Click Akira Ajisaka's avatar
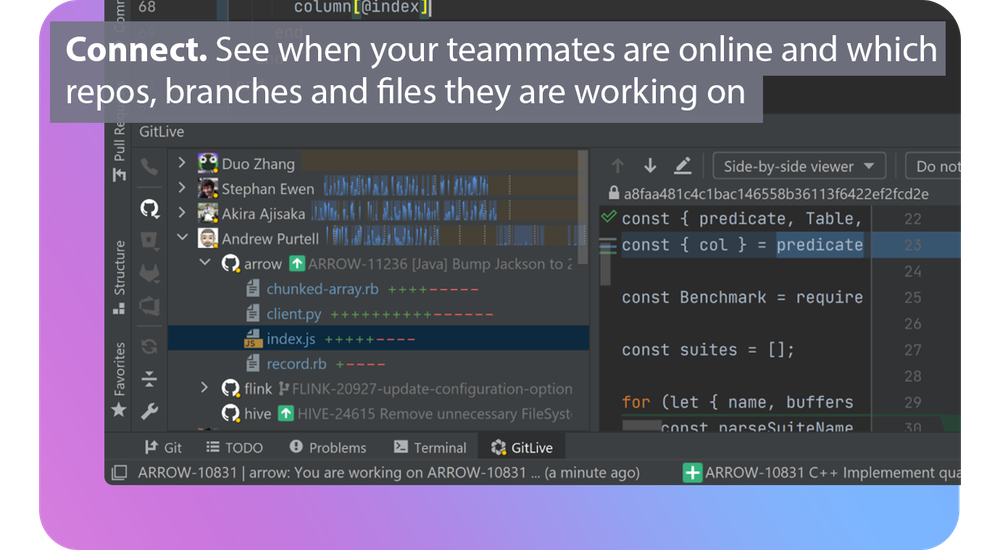Viewport: 1000px width, 550px height. [208, 213]
